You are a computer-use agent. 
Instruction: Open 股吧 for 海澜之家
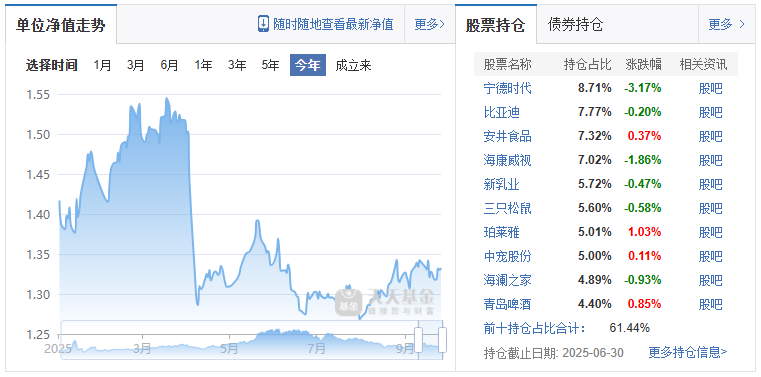coord(711,280)
